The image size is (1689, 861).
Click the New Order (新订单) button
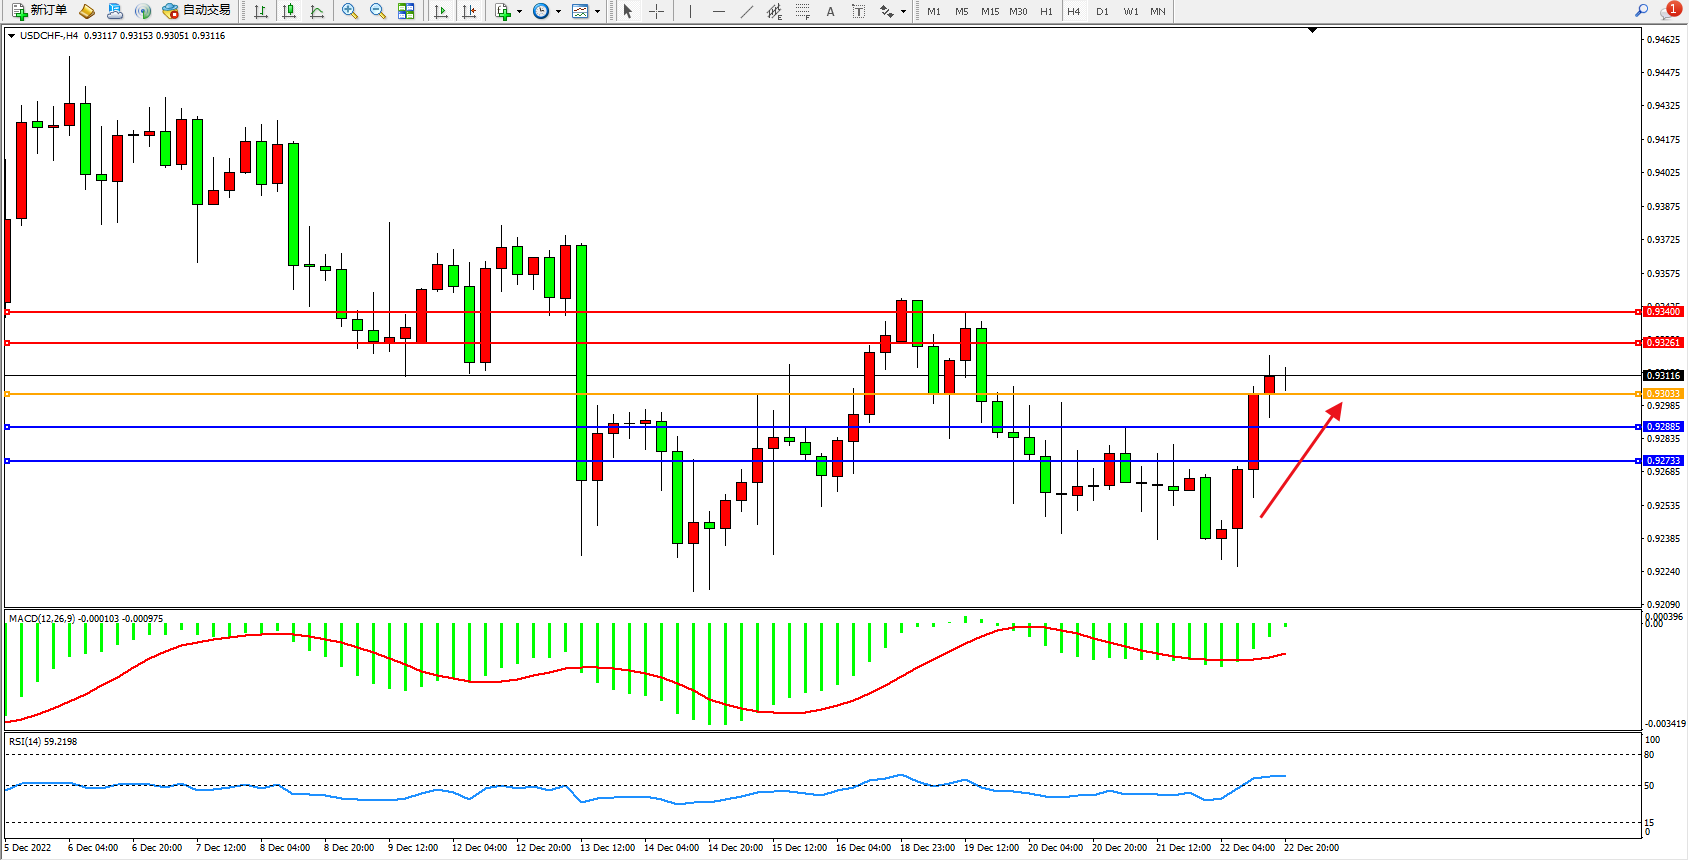tap(40, 11)
